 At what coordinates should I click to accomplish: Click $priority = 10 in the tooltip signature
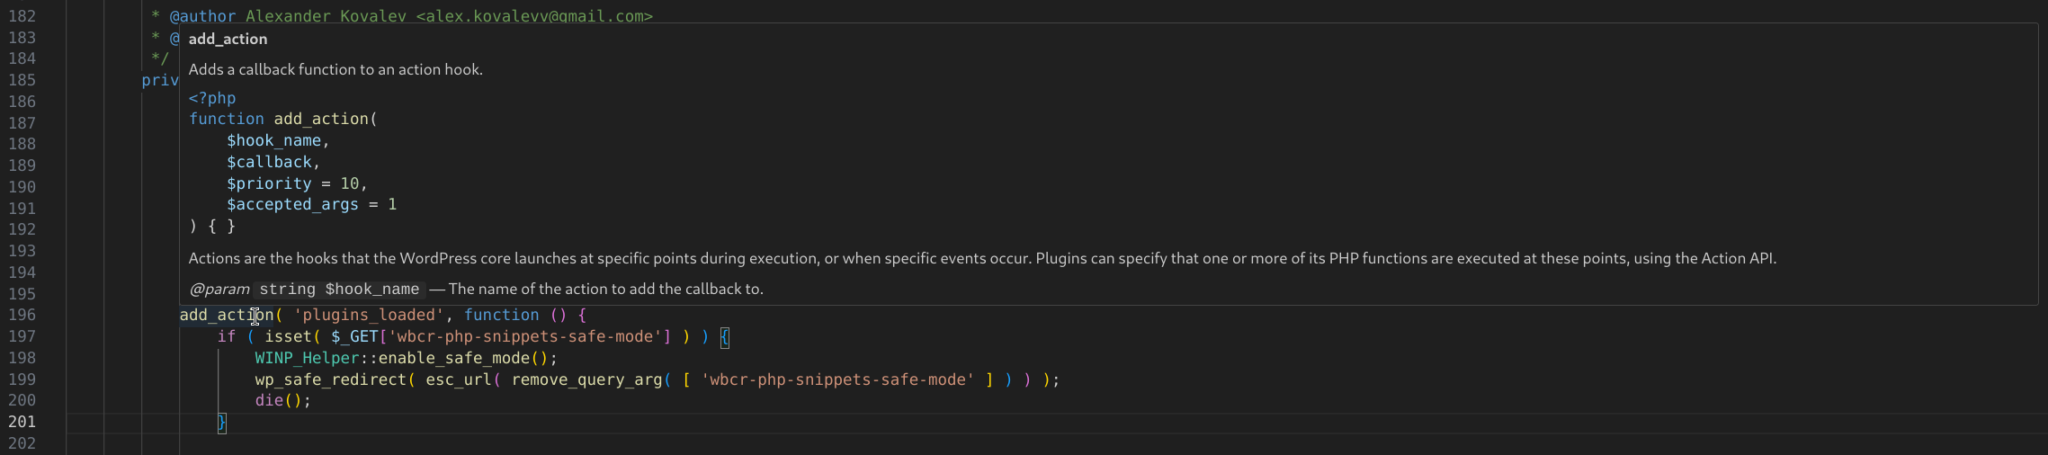(x=294, y=184)
